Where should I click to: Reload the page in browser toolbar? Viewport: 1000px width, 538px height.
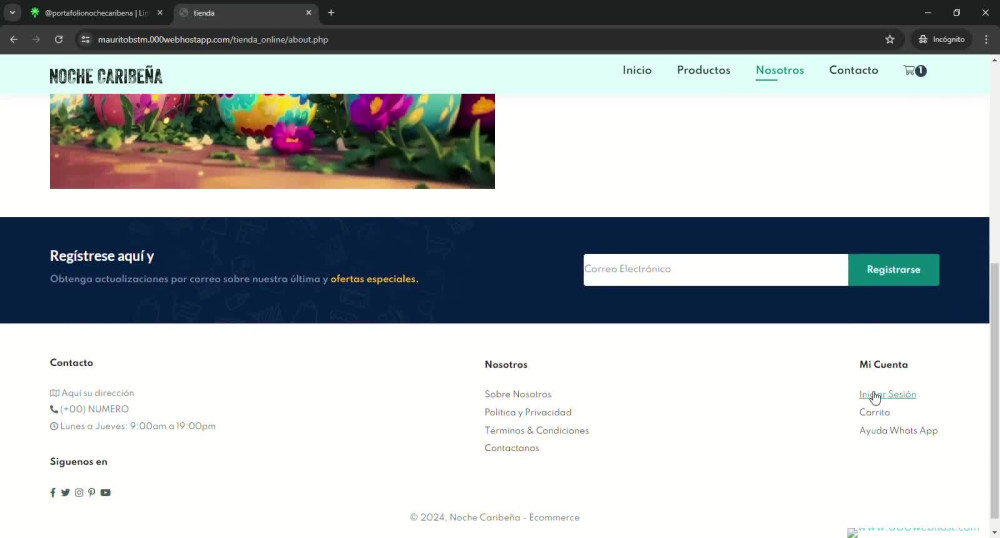click(59, 40)
